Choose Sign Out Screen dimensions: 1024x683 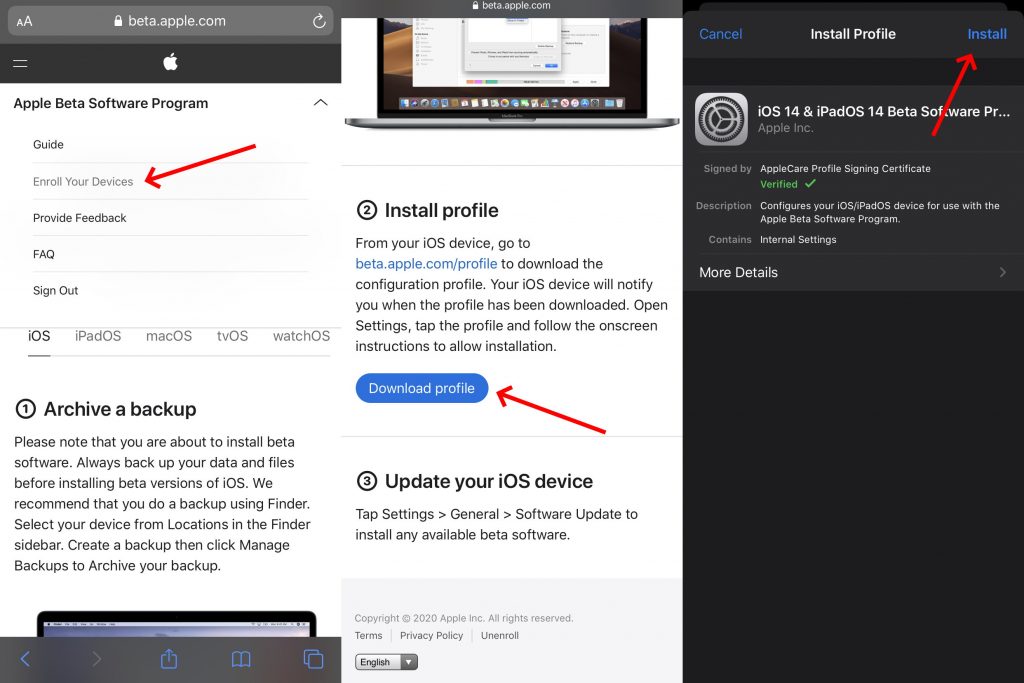pos(56,291)
